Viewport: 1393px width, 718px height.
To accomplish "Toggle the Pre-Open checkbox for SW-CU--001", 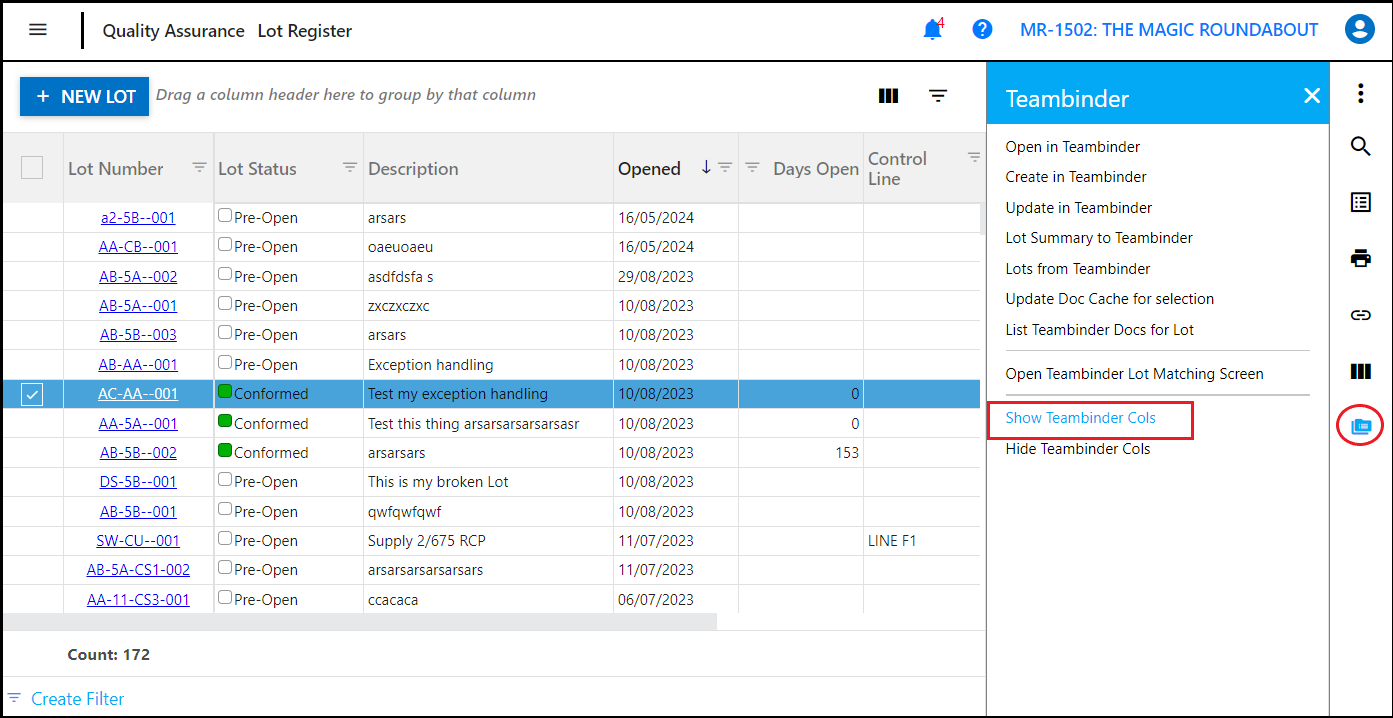I will pyautogui.click(x=225, y=538).
